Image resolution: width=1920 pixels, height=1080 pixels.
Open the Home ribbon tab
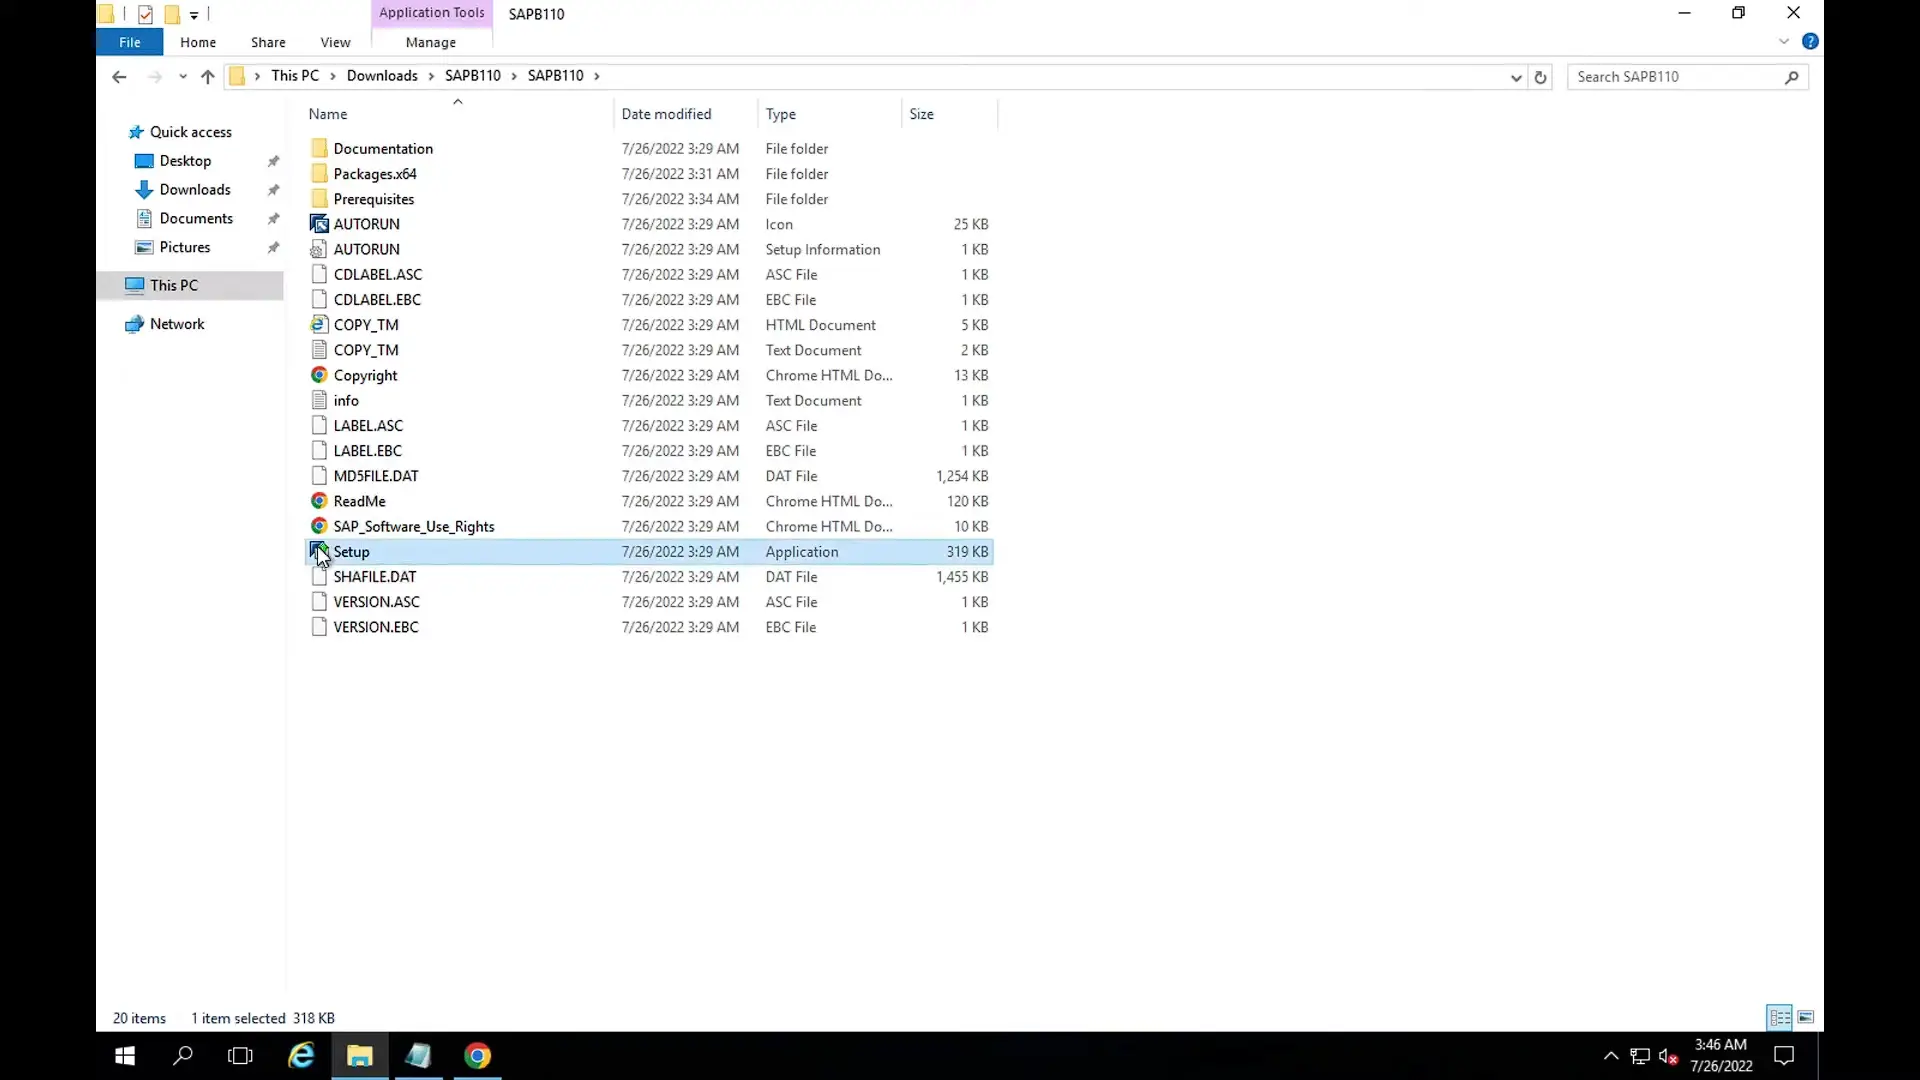[198, 42]
